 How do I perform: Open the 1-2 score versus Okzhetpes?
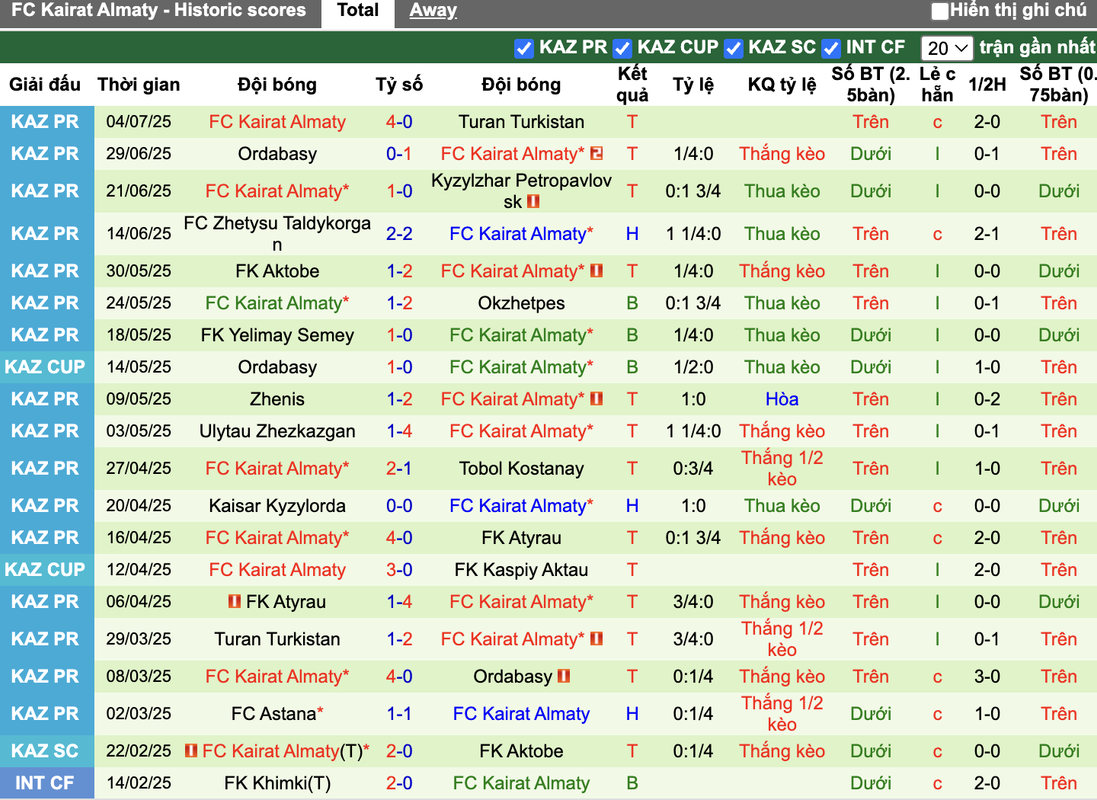point(399,303)
